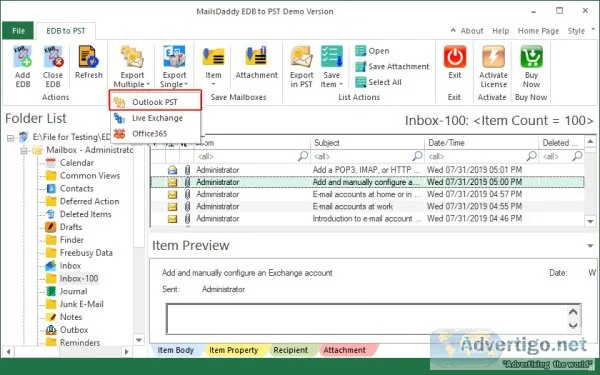
Task: Open the File tab
Action: click(x=18, y=31)
